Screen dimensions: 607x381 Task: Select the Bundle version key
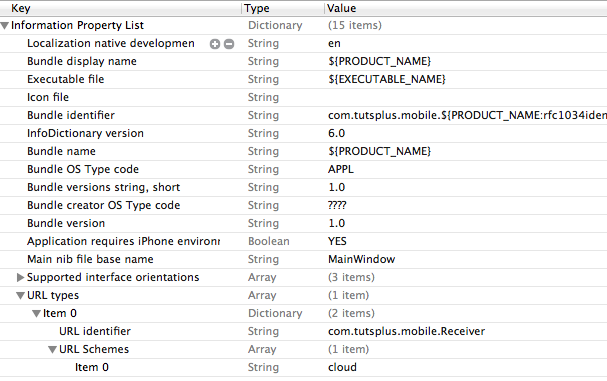66,223
